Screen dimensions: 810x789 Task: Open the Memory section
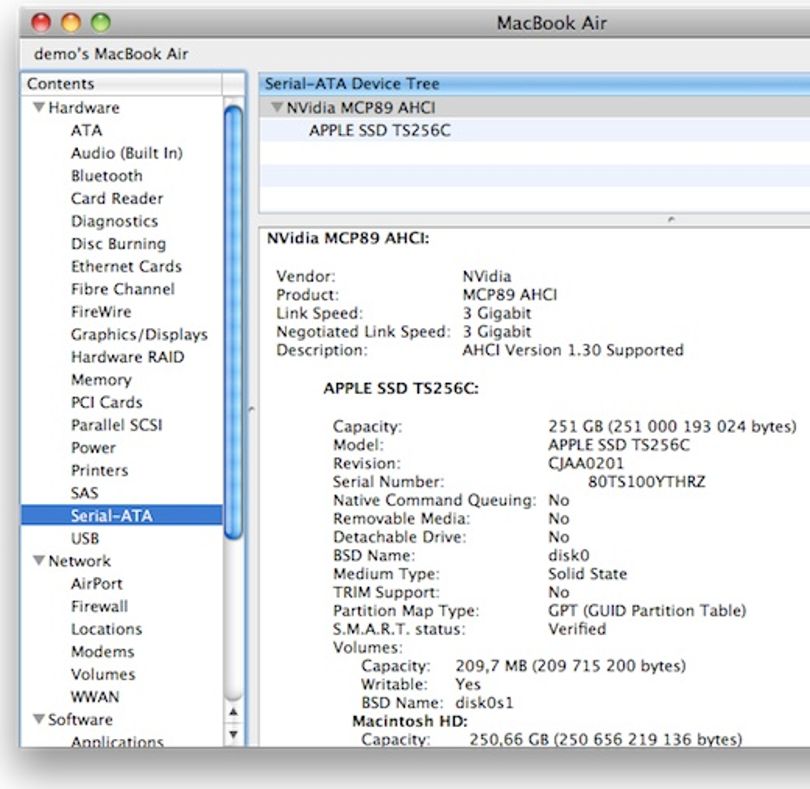pyautogui.click(x=101, y=380)
